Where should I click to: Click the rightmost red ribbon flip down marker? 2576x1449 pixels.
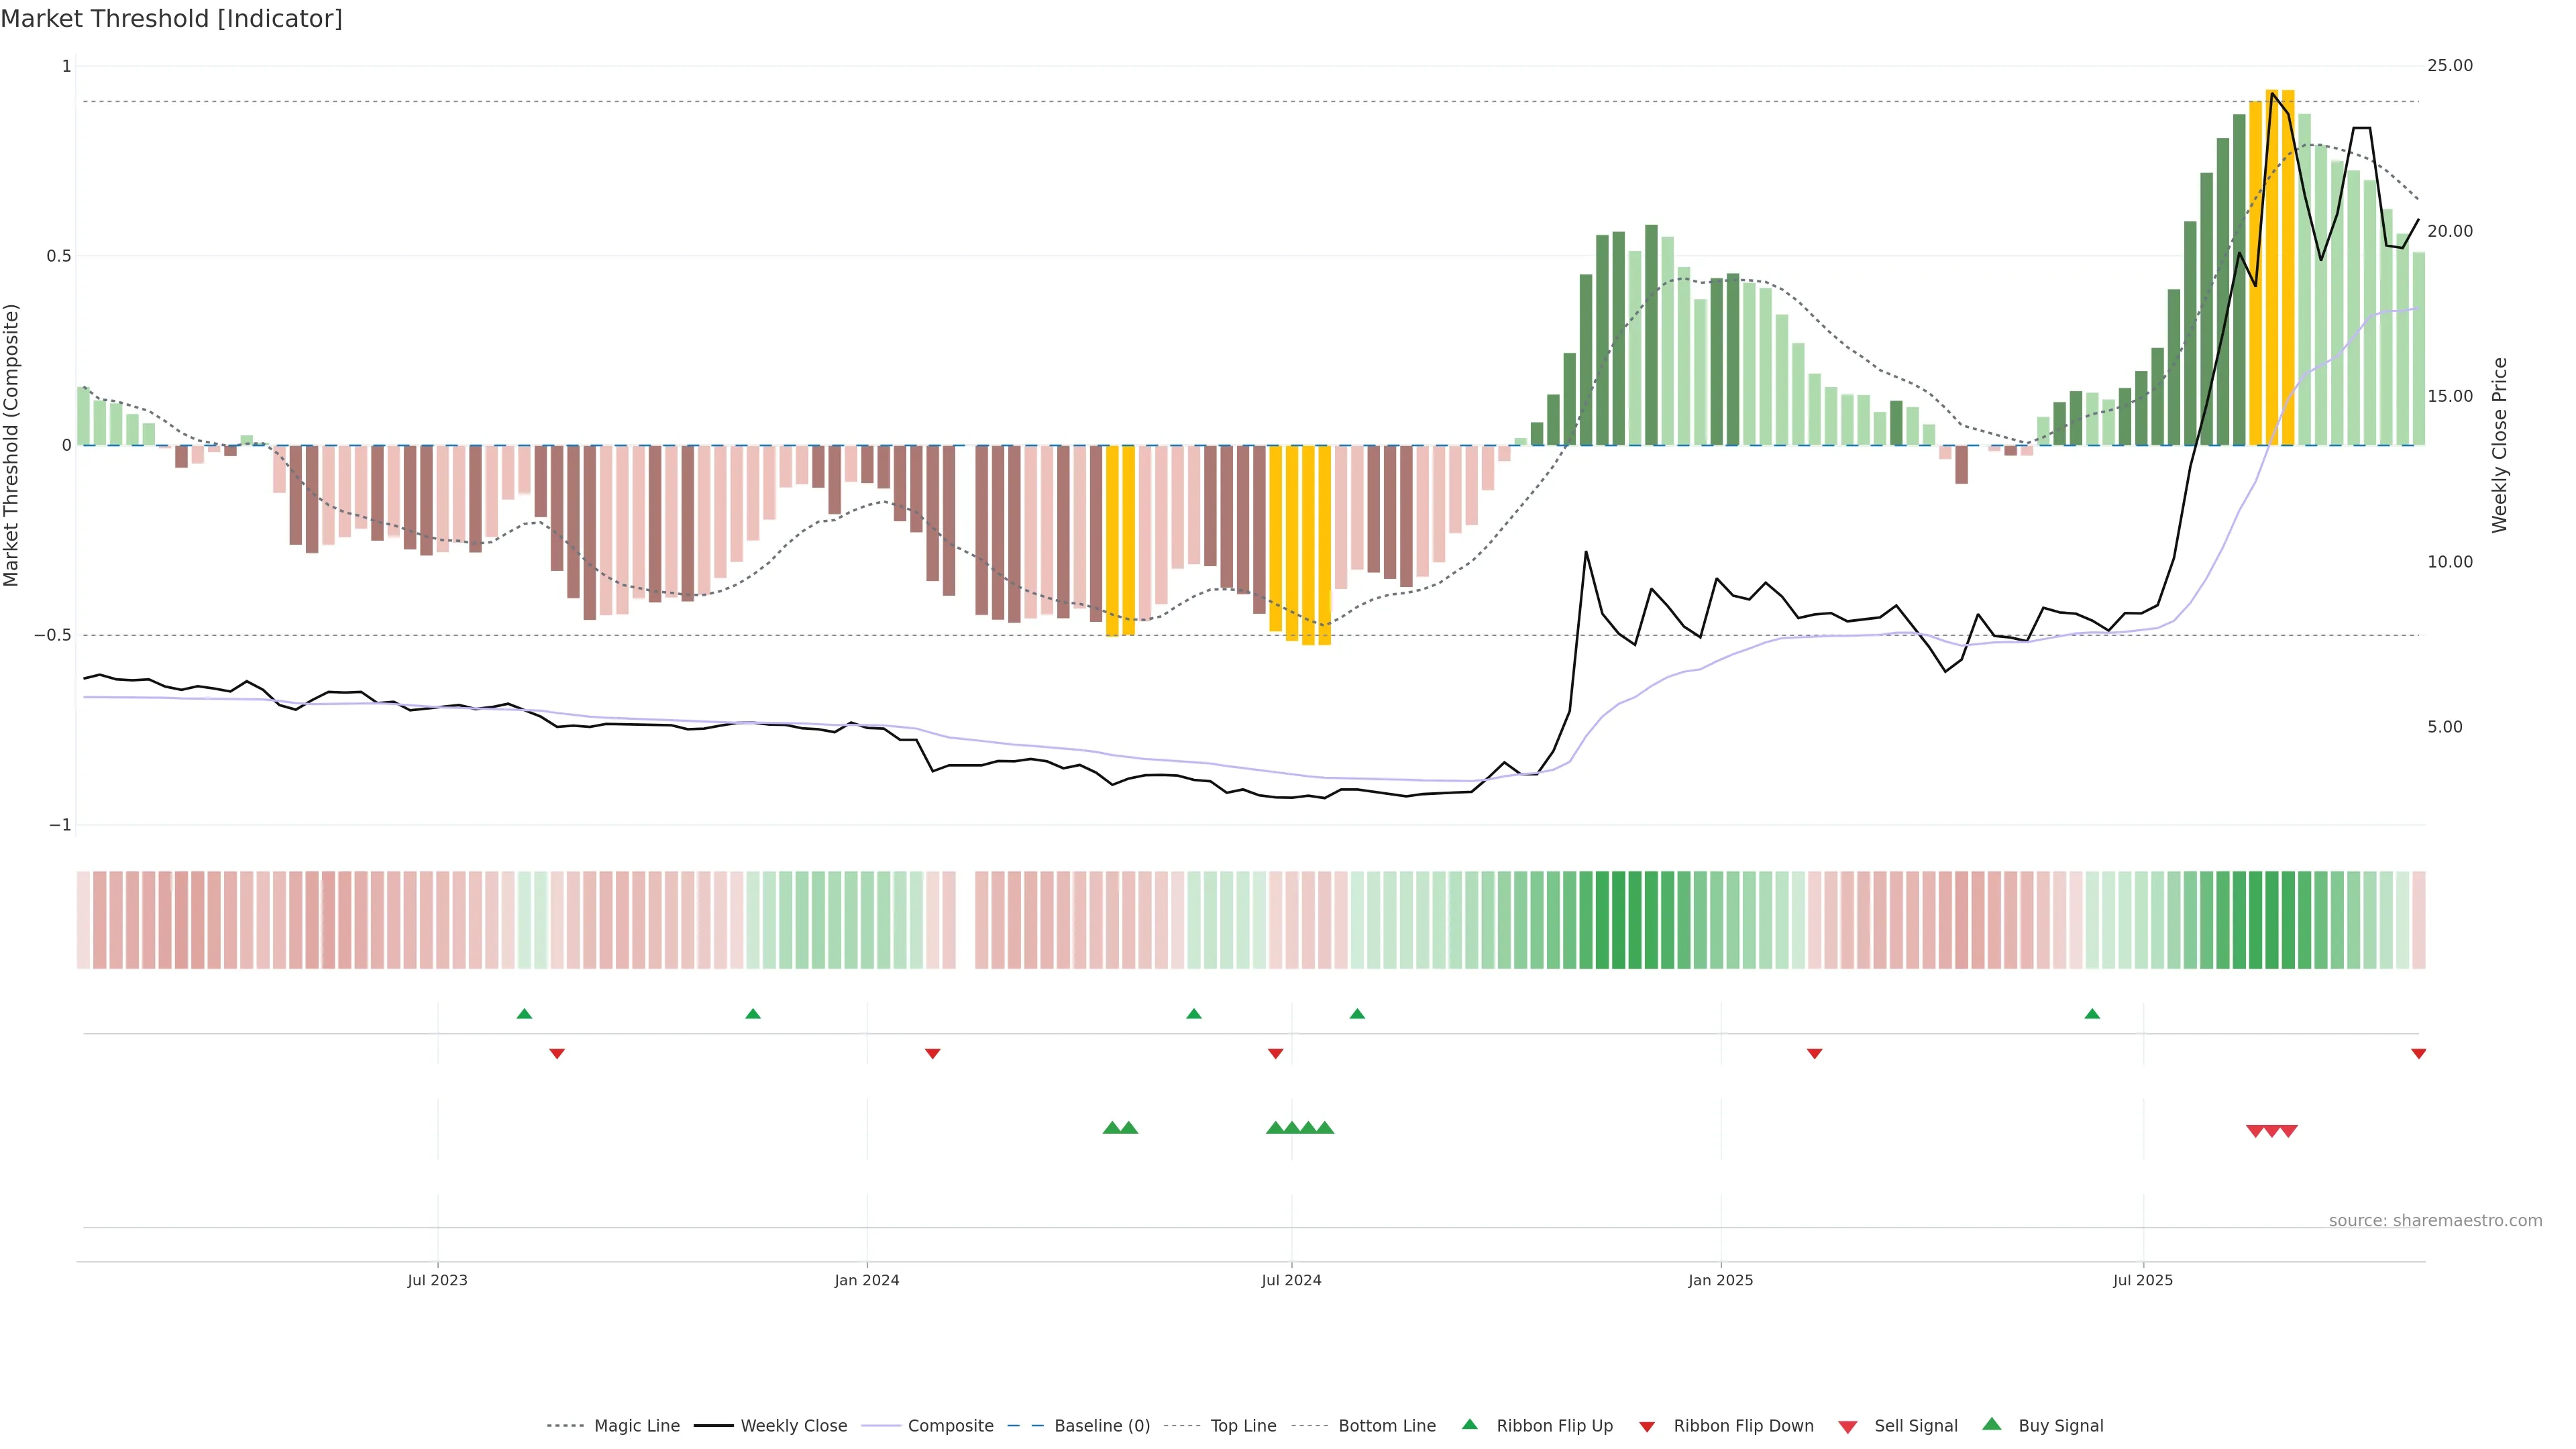(x=2418, y=1054)
